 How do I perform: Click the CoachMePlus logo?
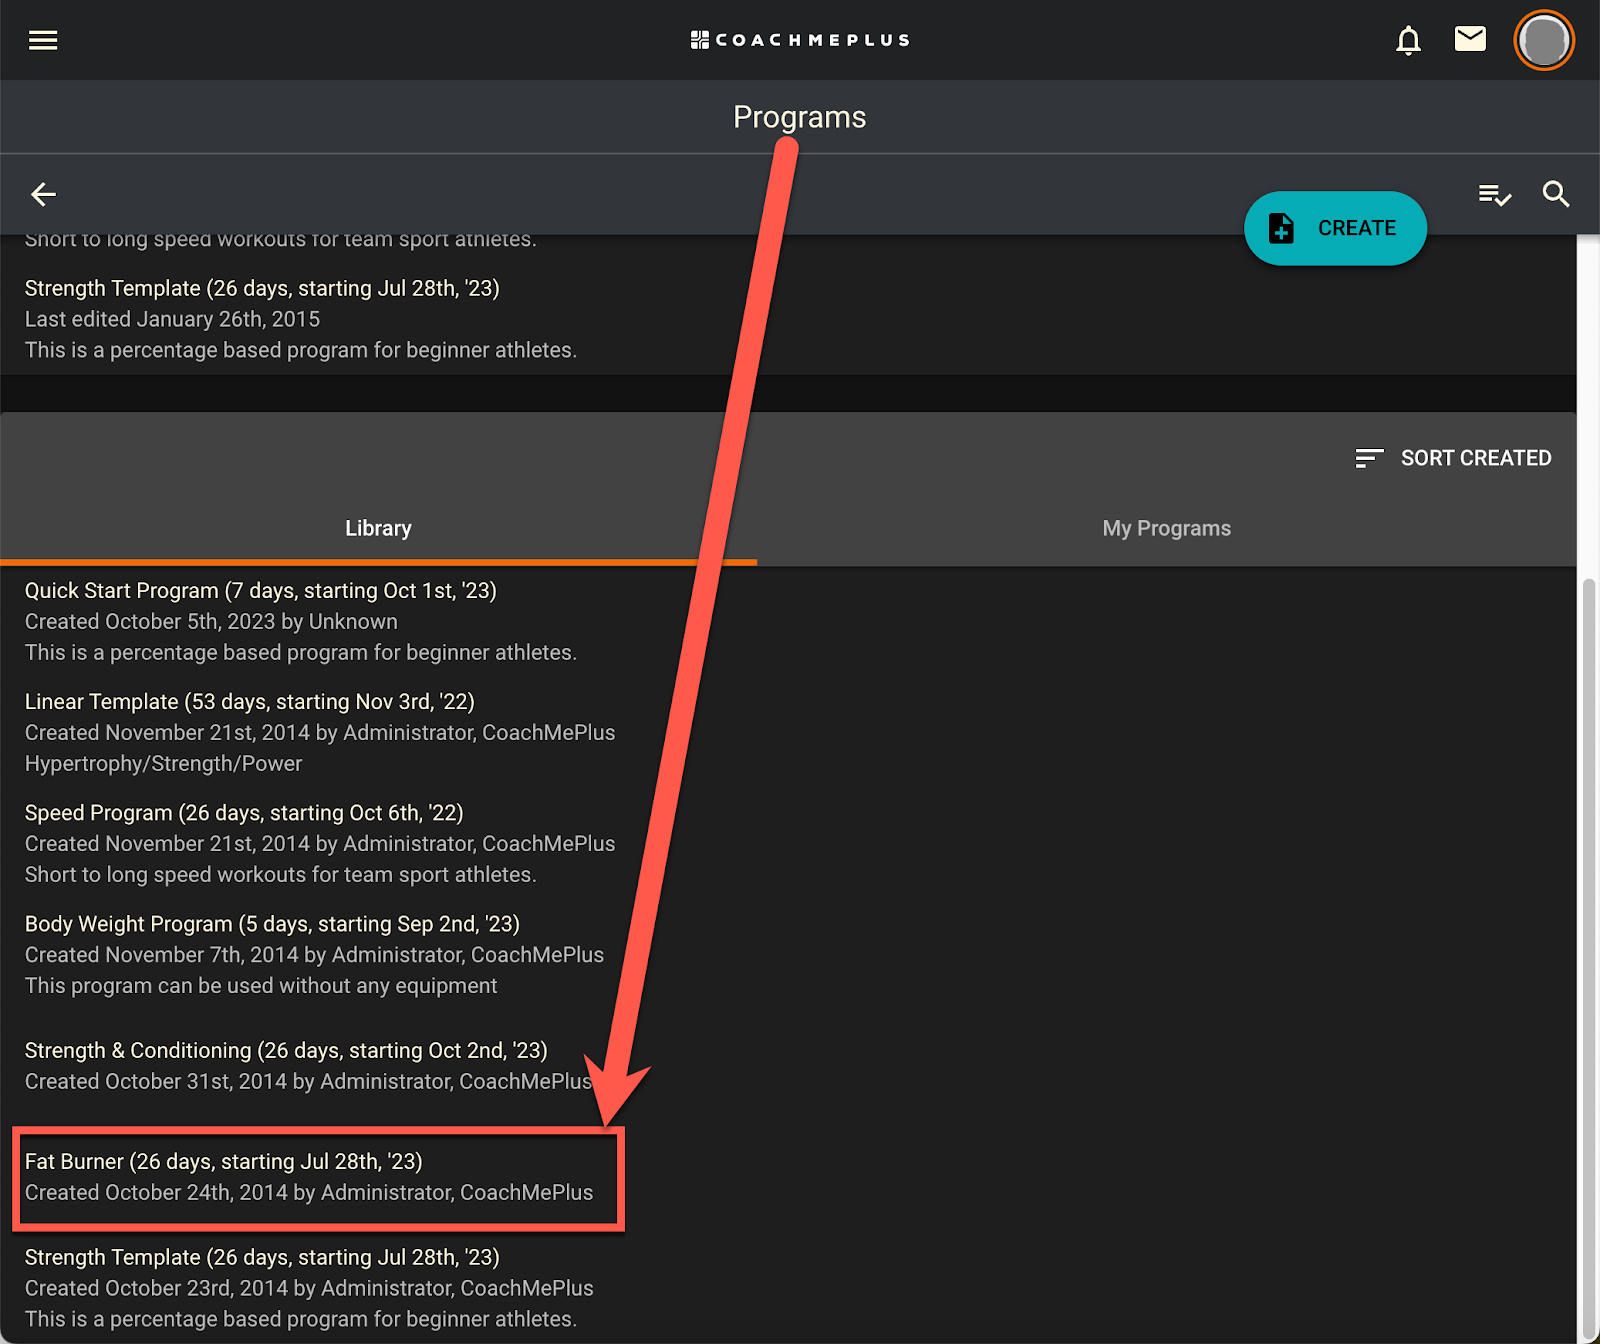click(x=800, y=40)
